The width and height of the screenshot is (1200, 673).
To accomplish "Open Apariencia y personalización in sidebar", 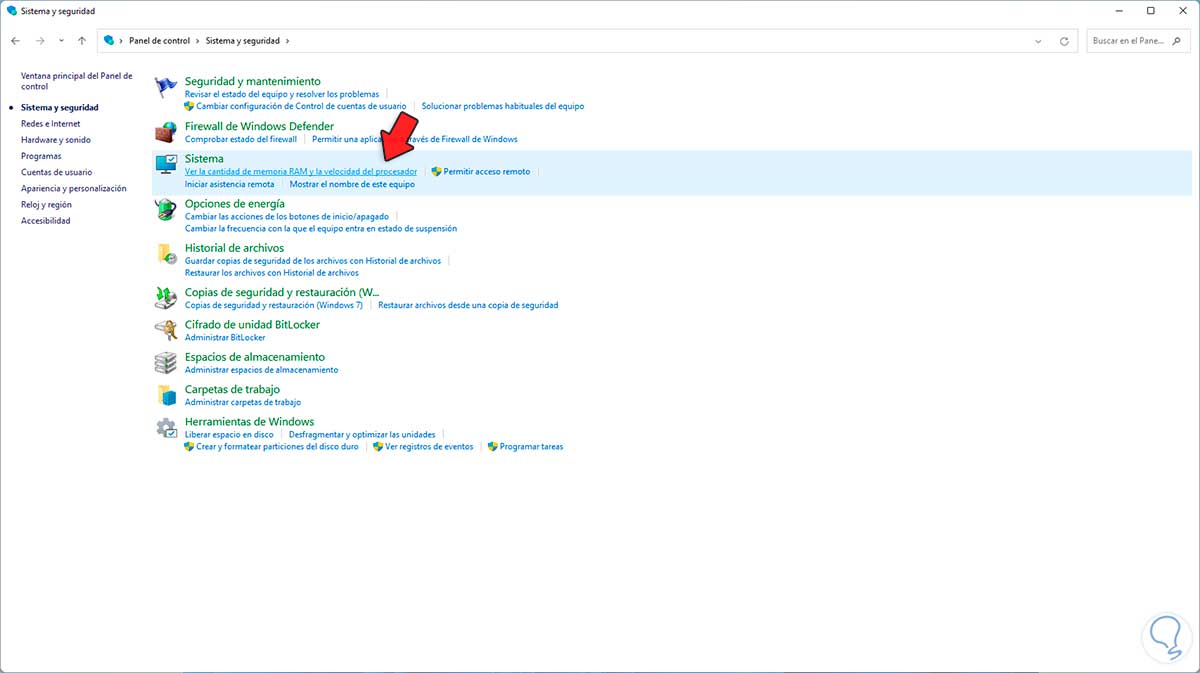I will (74, 188).
